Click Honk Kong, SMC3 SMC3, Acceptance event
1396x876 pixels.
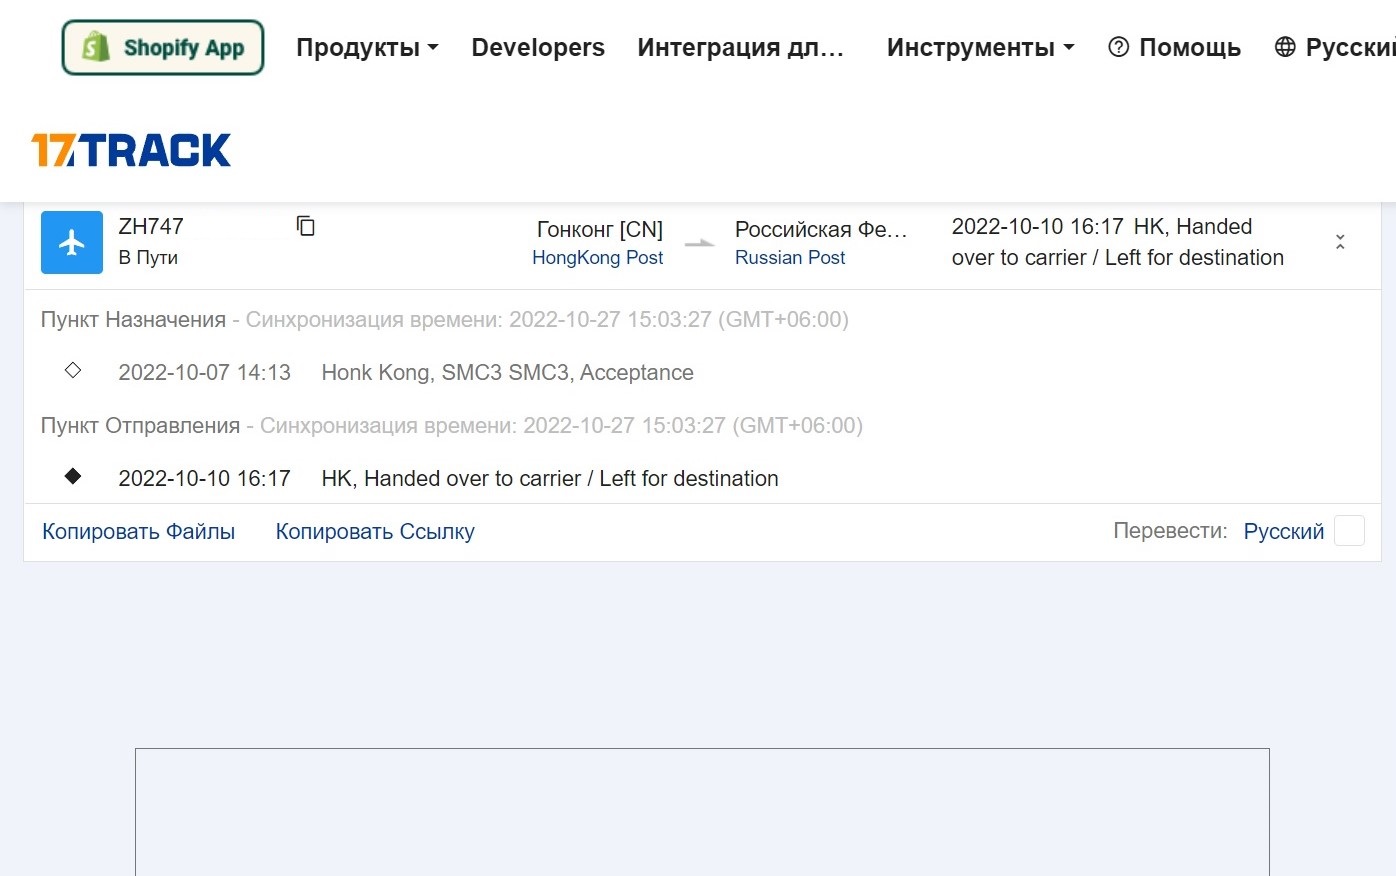[x=508, y=372]
